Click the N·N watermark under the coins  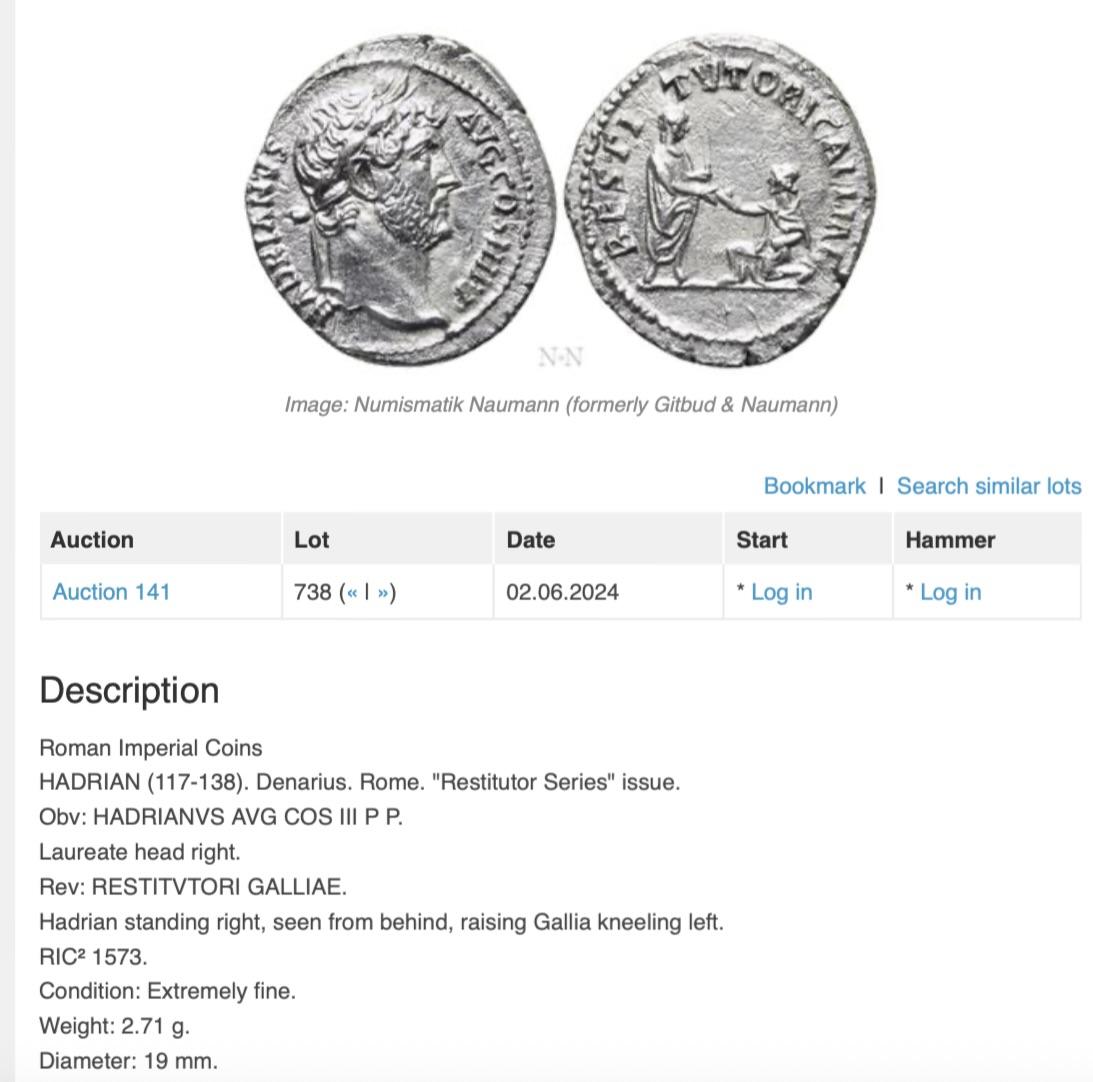point(560,357)
